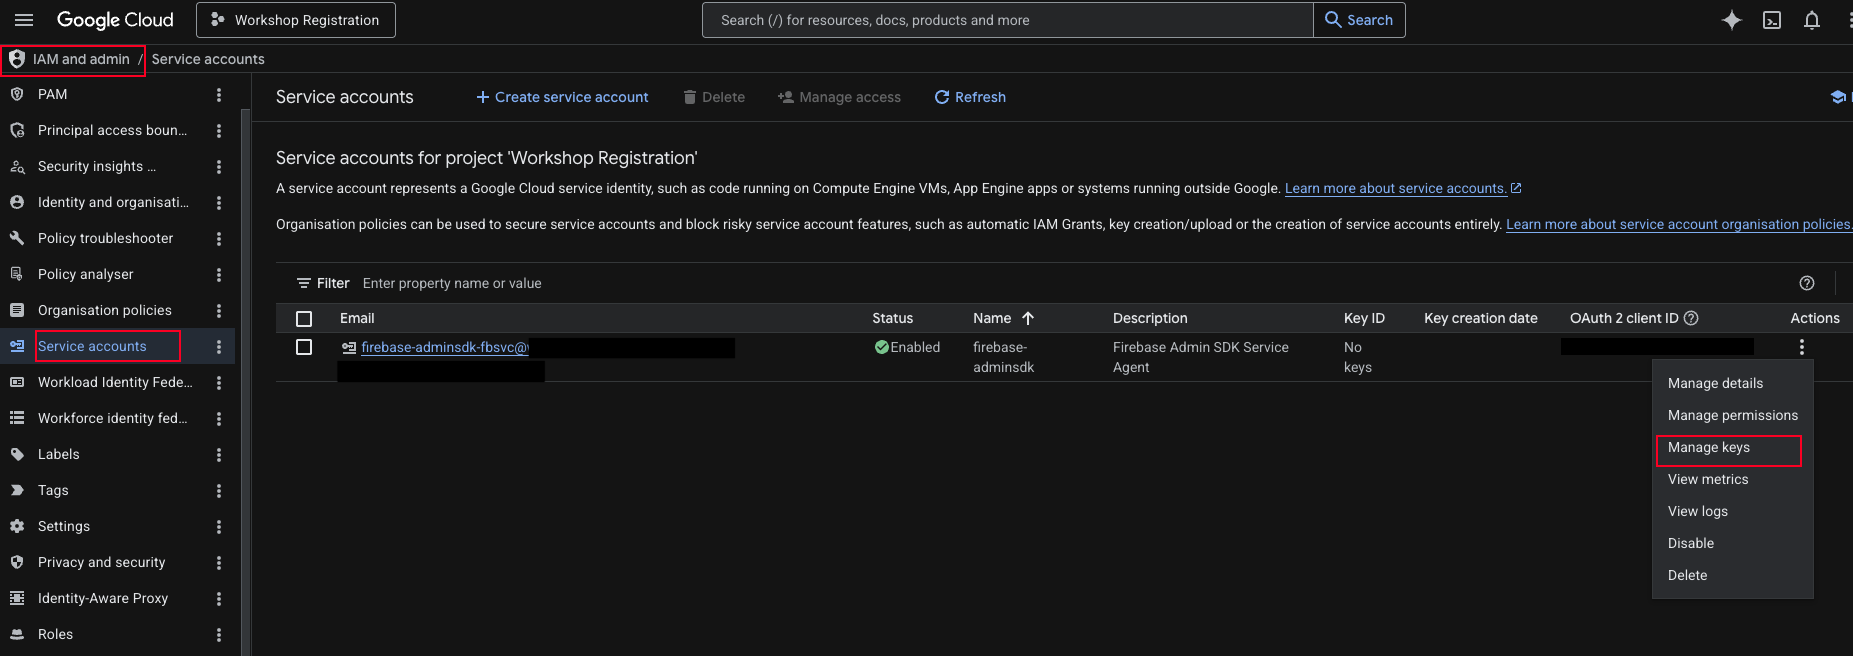Image resolution: width=1853 pixels, height=656 pixels.
Task: Open Settings sidebar item
Action: point(64,526)
